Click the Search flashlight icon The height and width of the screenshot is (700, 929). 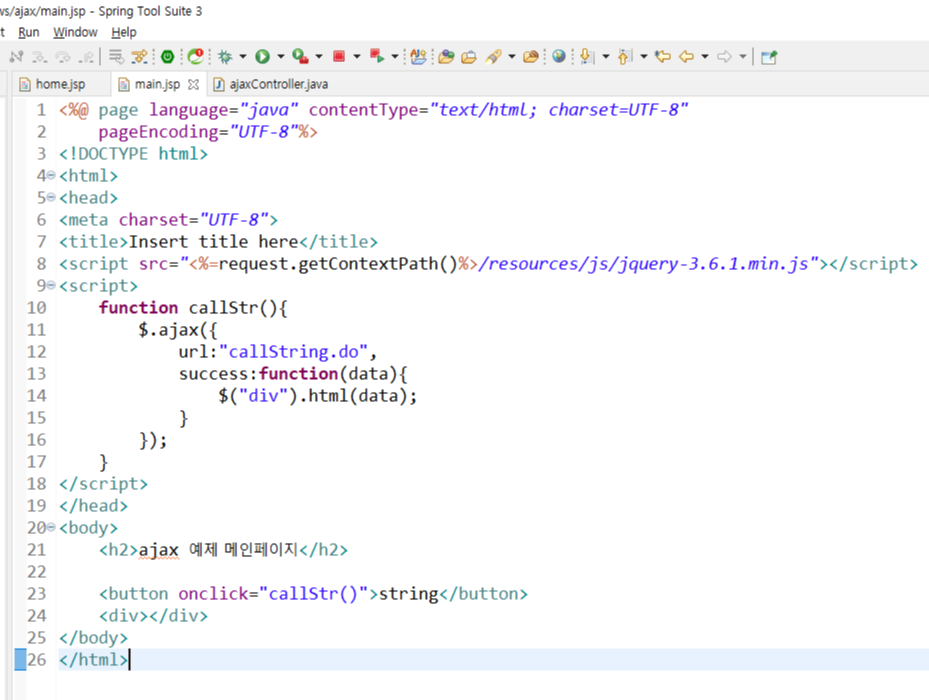click(x=494, y=57)
